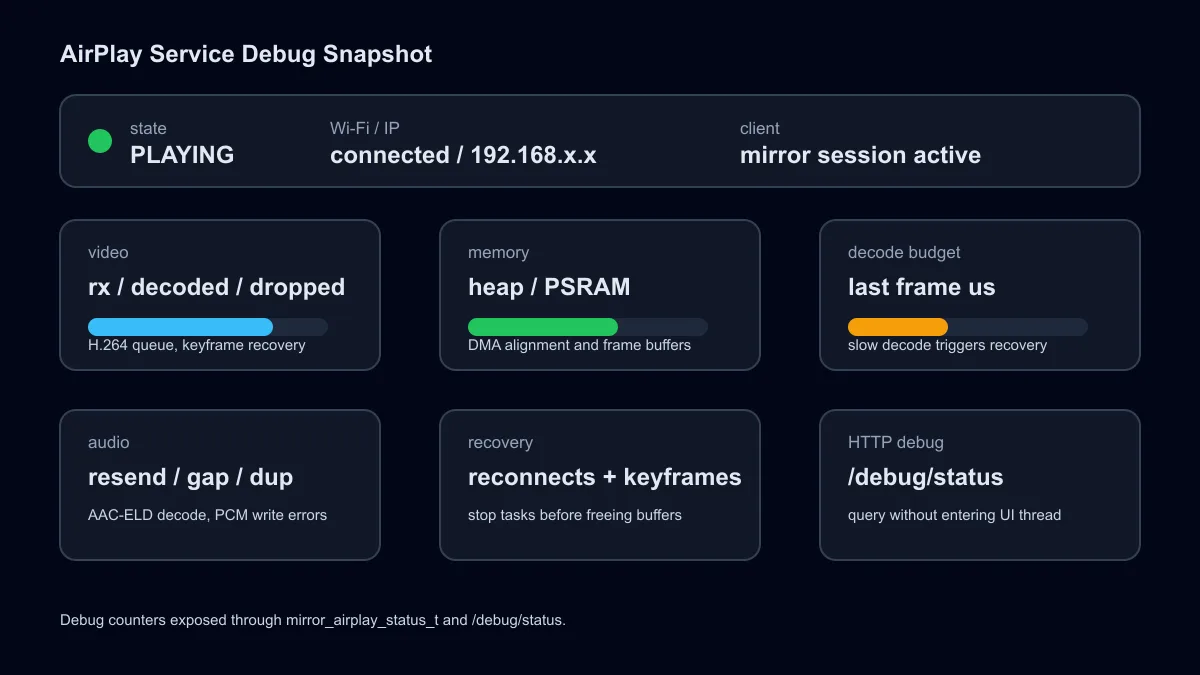Click the green PLAYING status dot
This screenshot has width=1200, height=675.
point(100,141)
